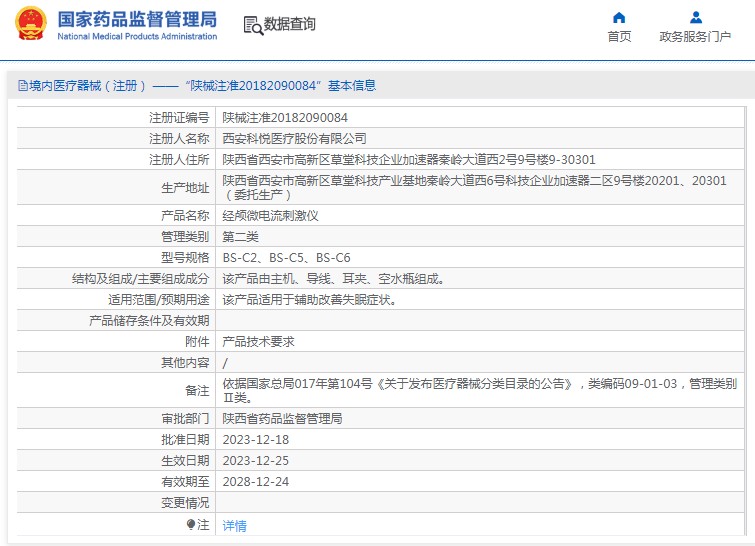Click 结构及组成/主要组成成分 label
This screenshot has width=755, height=546.
(x=141, y=279)
